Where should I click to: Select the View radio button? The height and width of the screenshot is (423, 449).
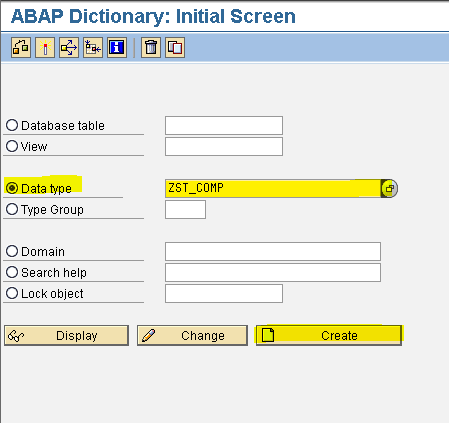(12, 146)
